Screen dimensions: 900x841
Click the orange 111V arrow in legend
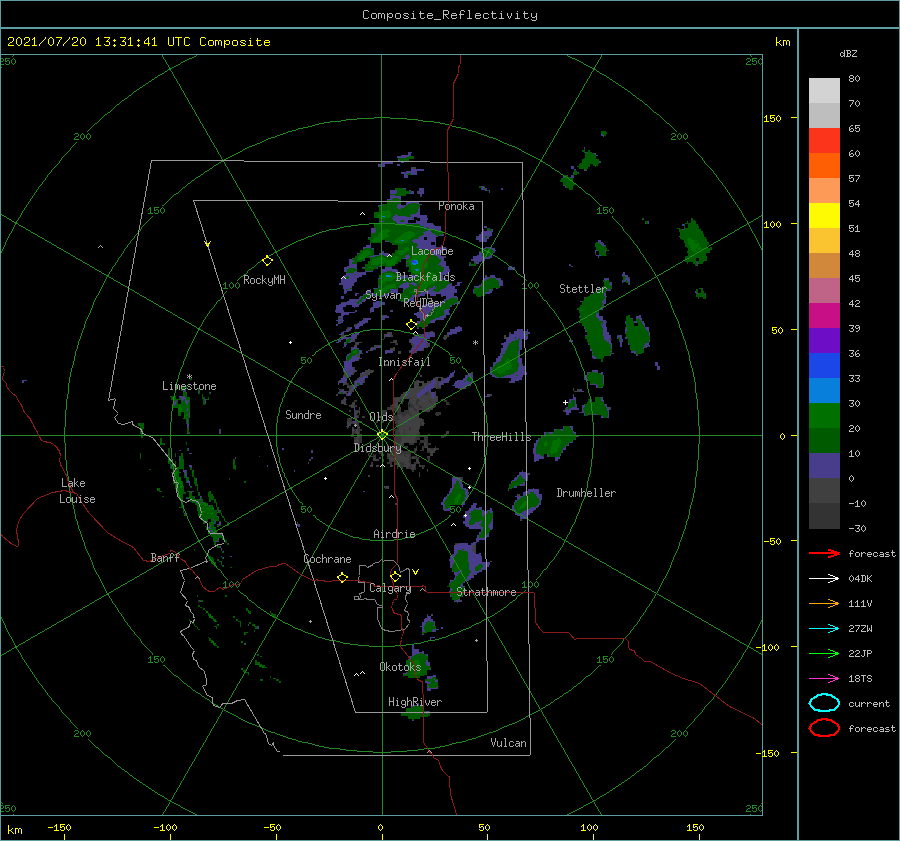tap(824, 603)
